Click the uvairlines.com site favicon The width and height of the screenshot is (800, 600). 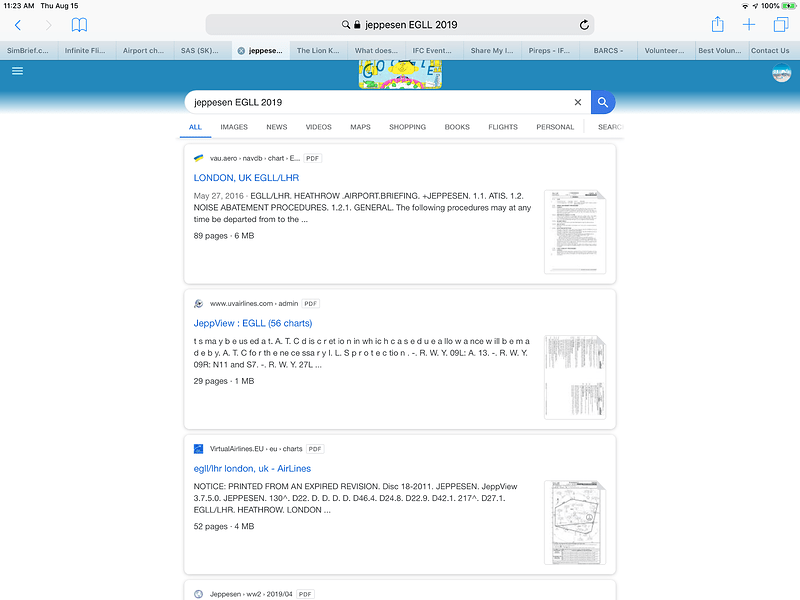point(198,304)
